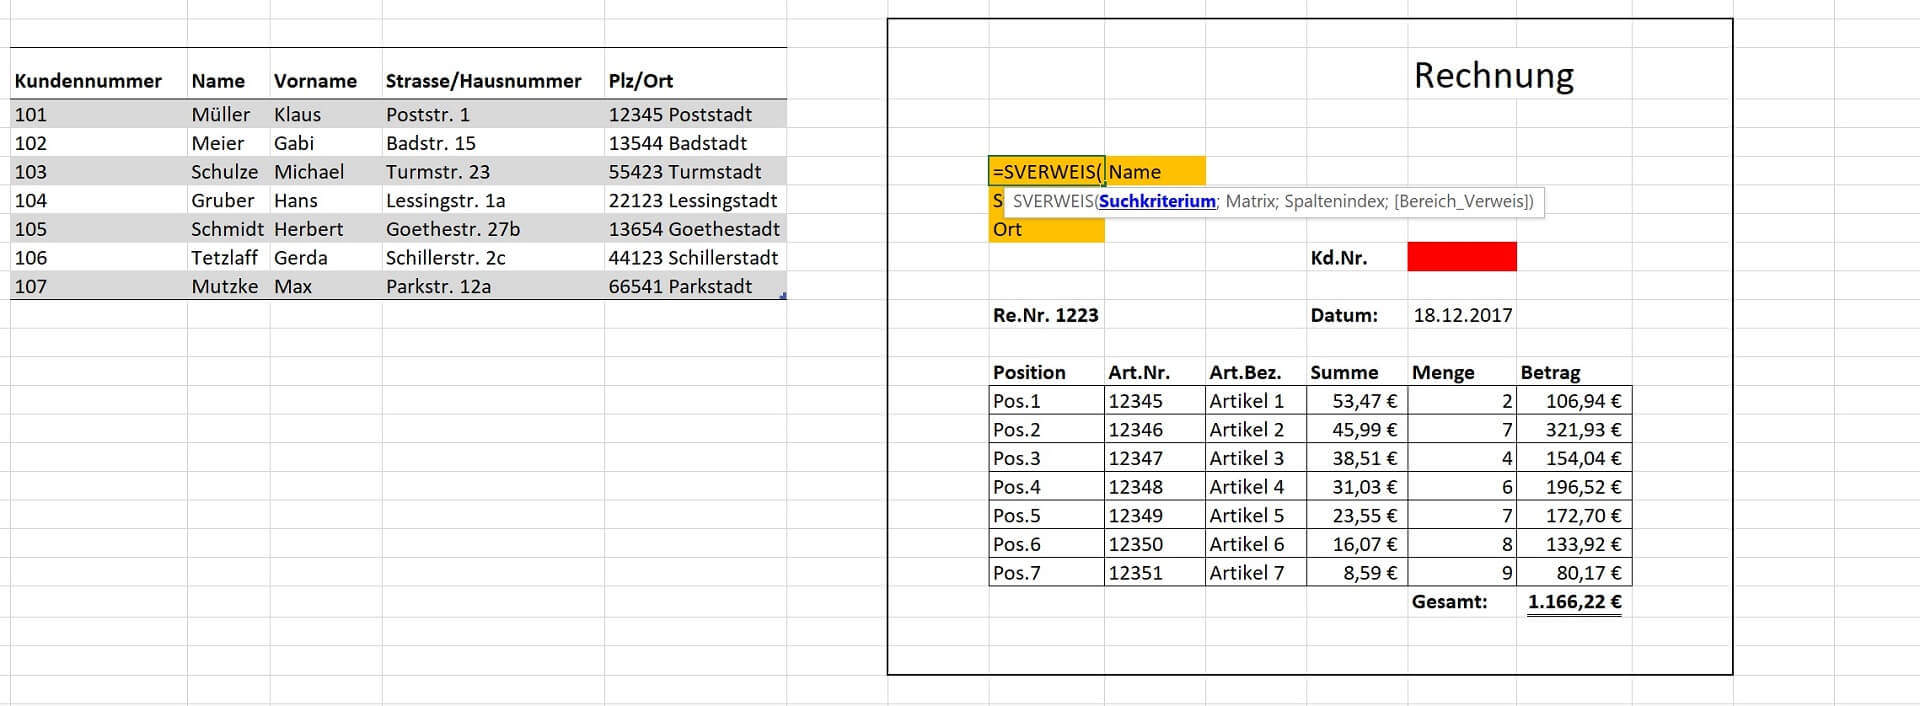Click customer number 105 cell

point(98,229)
